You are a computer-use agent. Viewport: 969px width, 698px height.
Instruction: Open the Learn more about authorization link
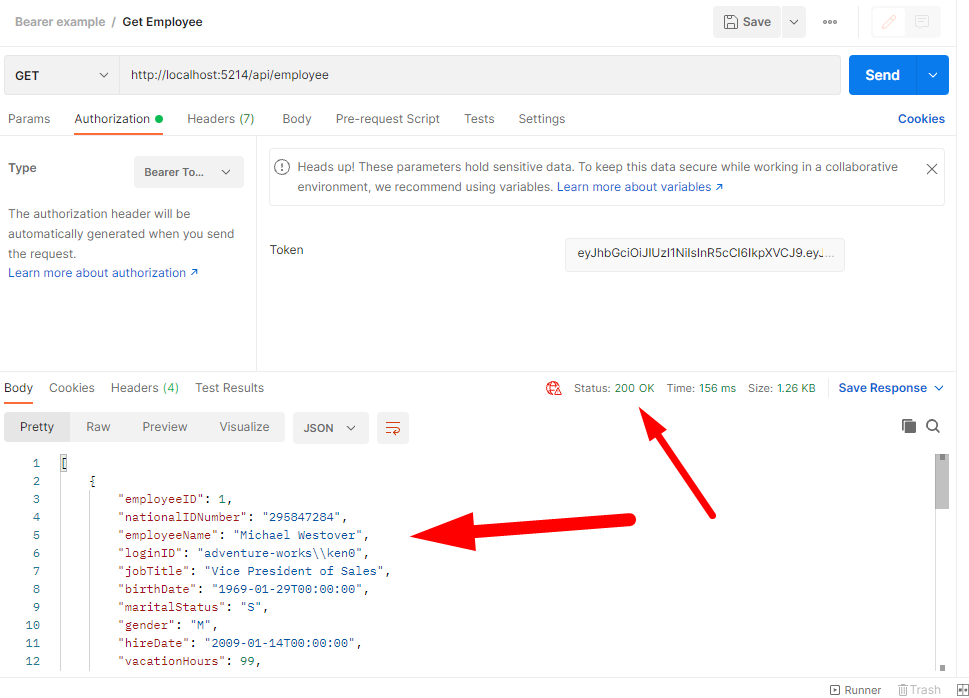[x=103, y=273]
